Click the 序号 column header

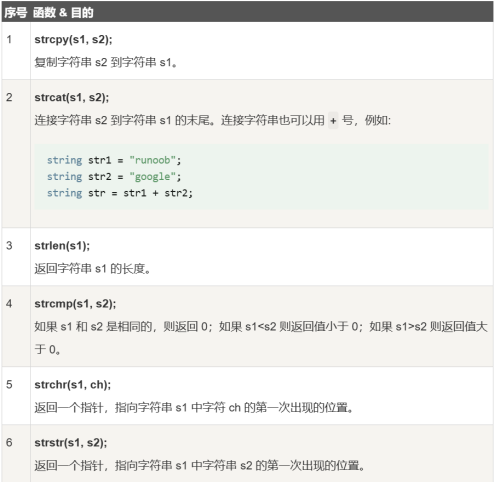click(x=16, y=13)
